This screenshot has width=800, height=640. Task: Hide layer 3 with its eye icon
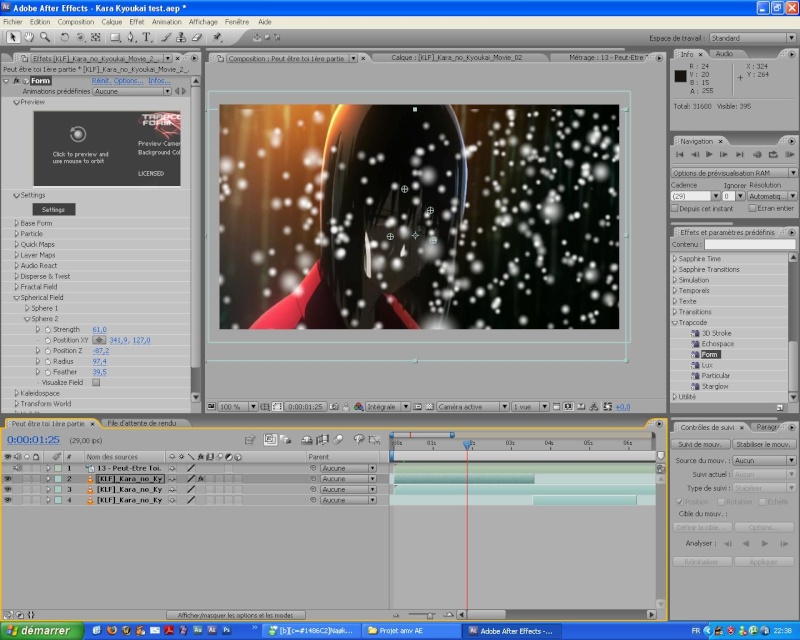(8, 489)
